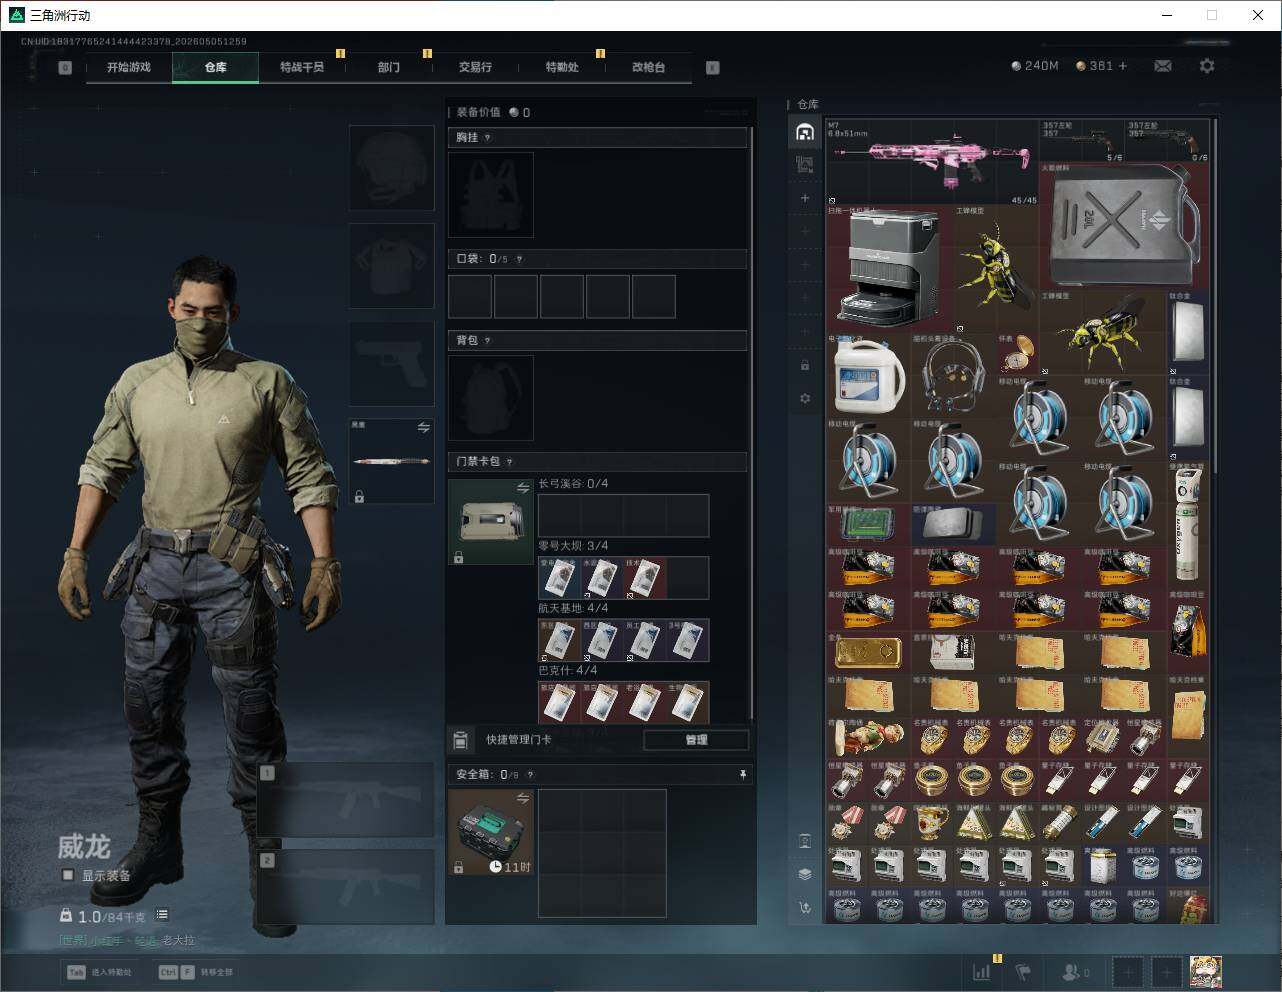Click the empty backpack slot
Screen dimensions: 1282x992
[x=491, y=397]
